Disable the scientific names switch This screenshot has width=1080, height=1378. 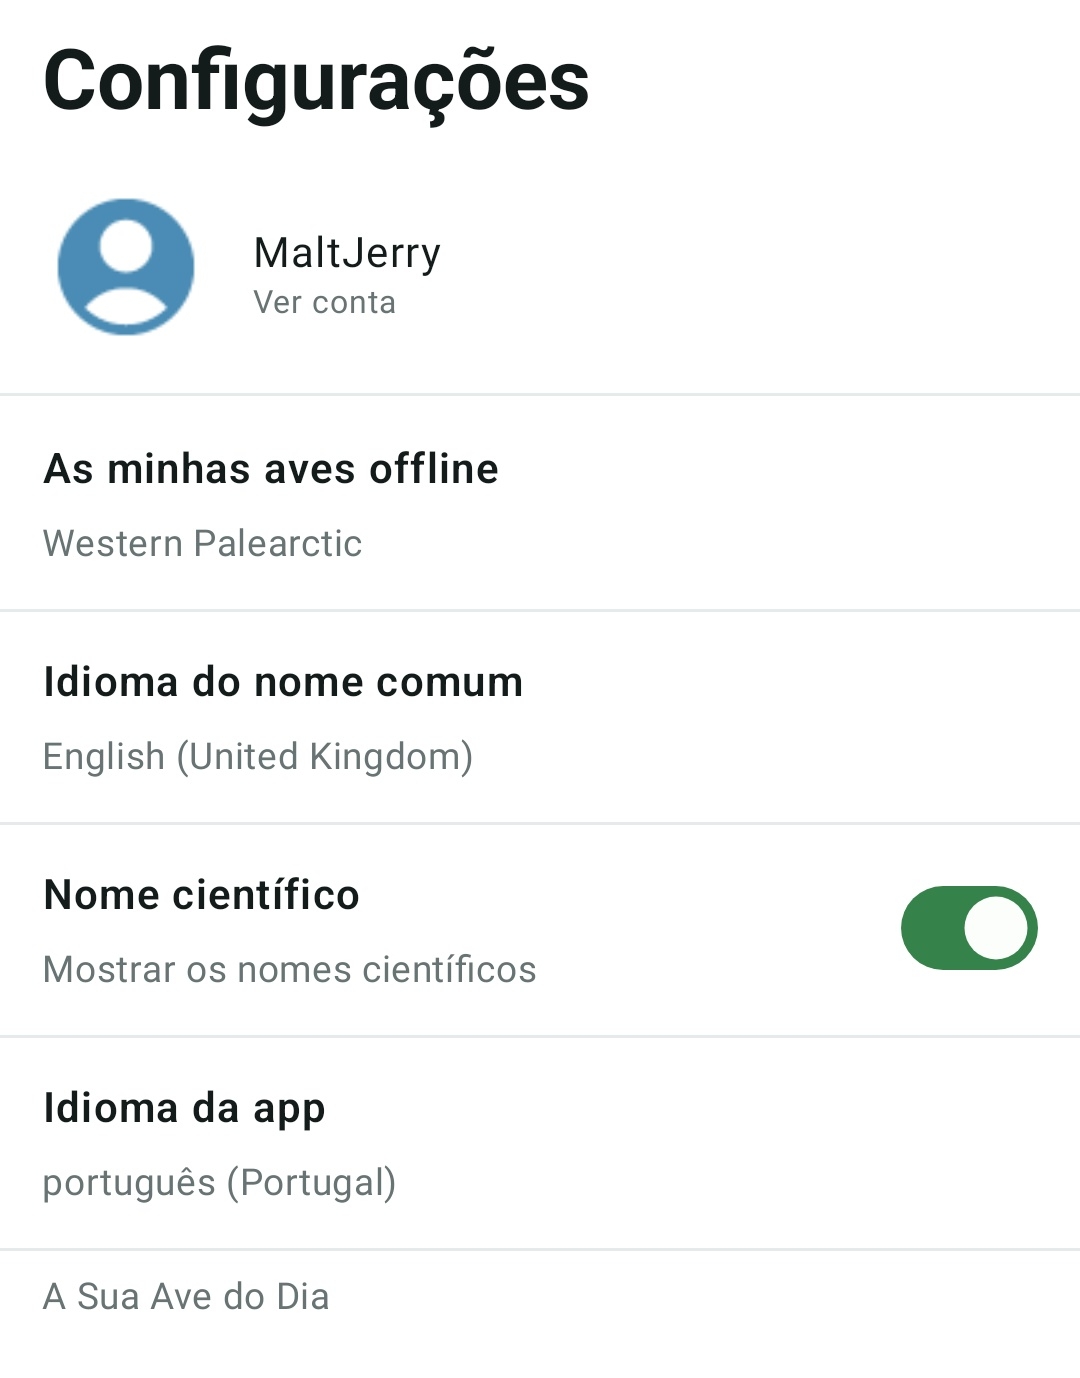pos(968,928)
